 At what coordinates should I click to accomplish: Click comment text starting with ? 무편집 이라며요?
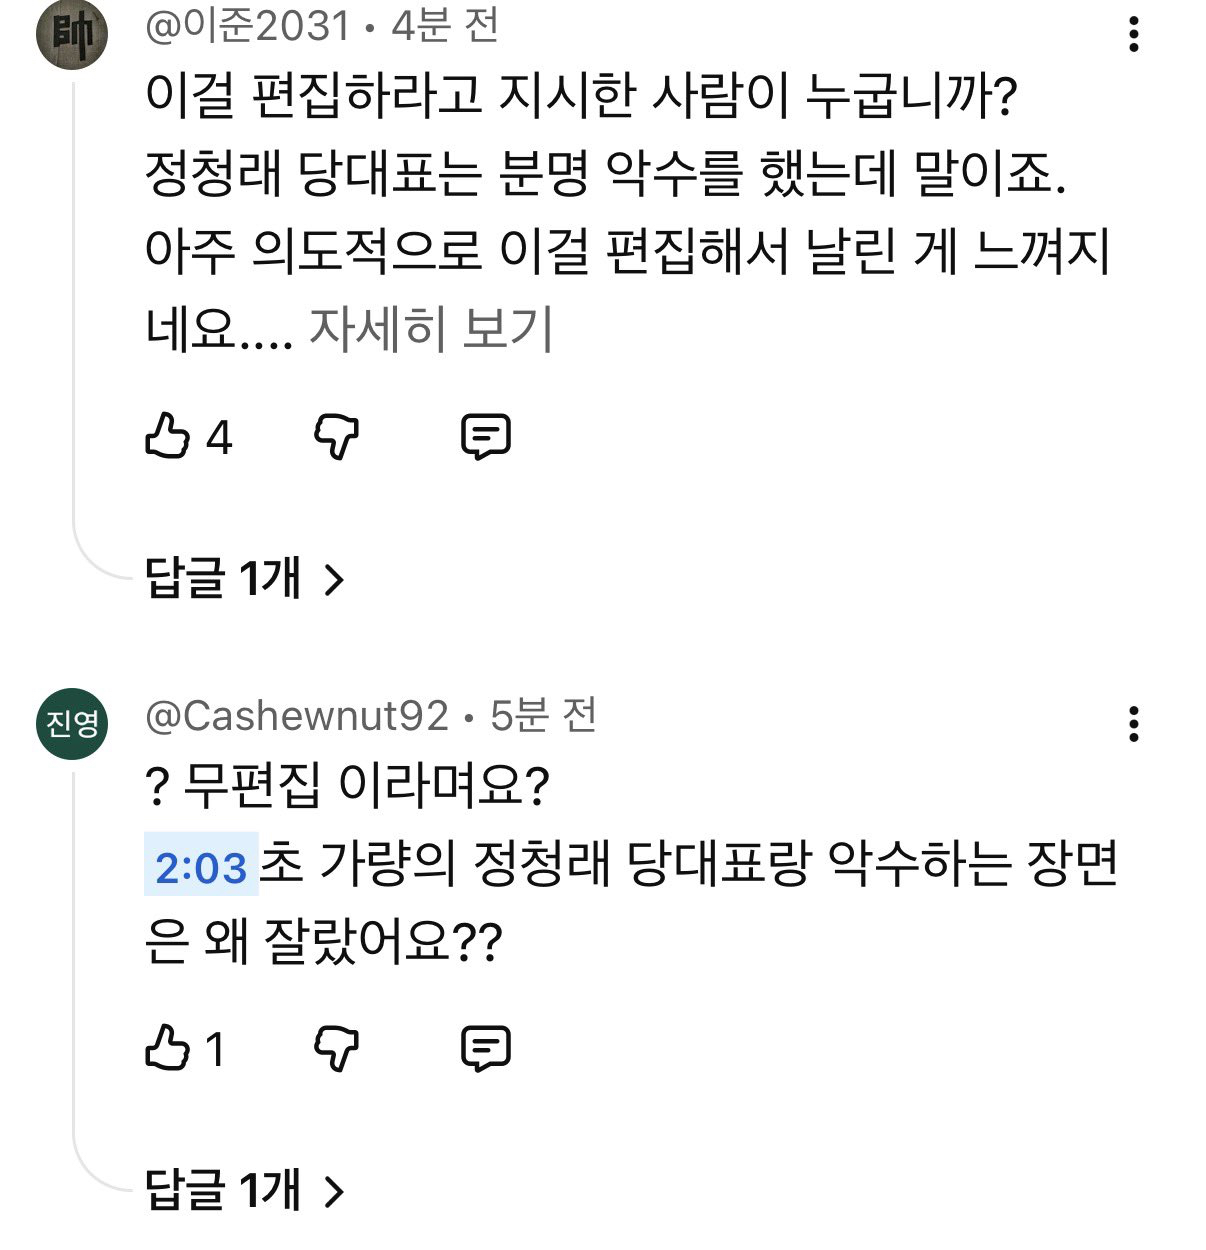pyautogui.click(x=348, y=787)
